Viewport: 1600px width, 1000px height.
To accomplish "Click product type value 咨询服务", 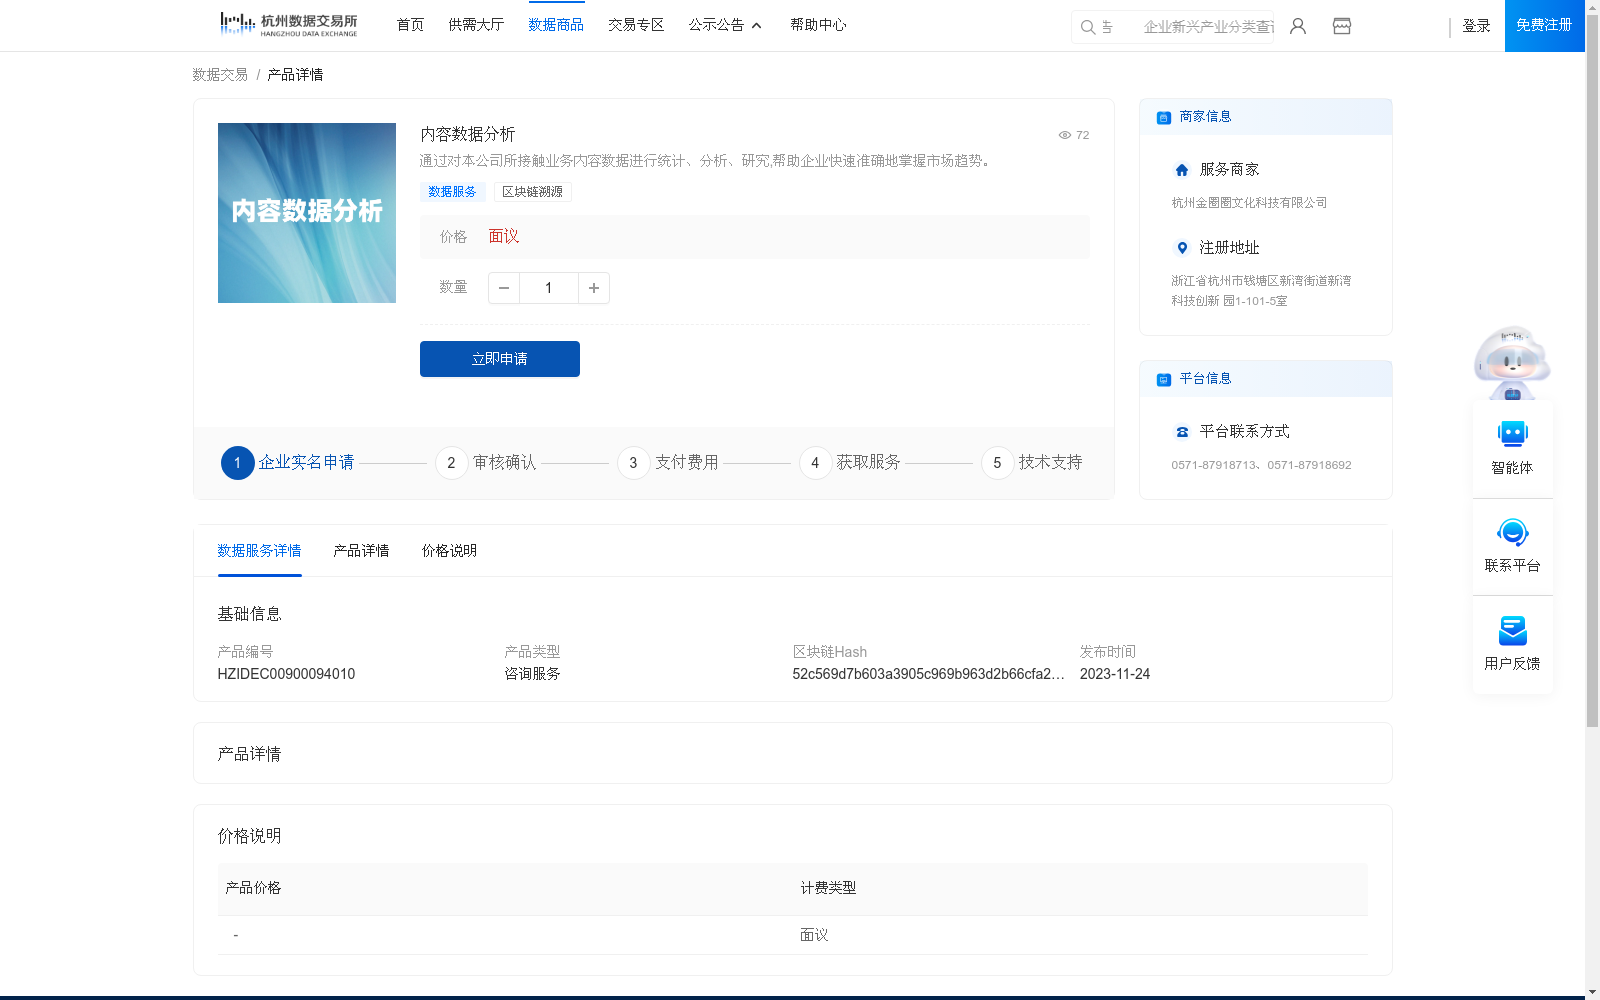I will coord(532,674).
